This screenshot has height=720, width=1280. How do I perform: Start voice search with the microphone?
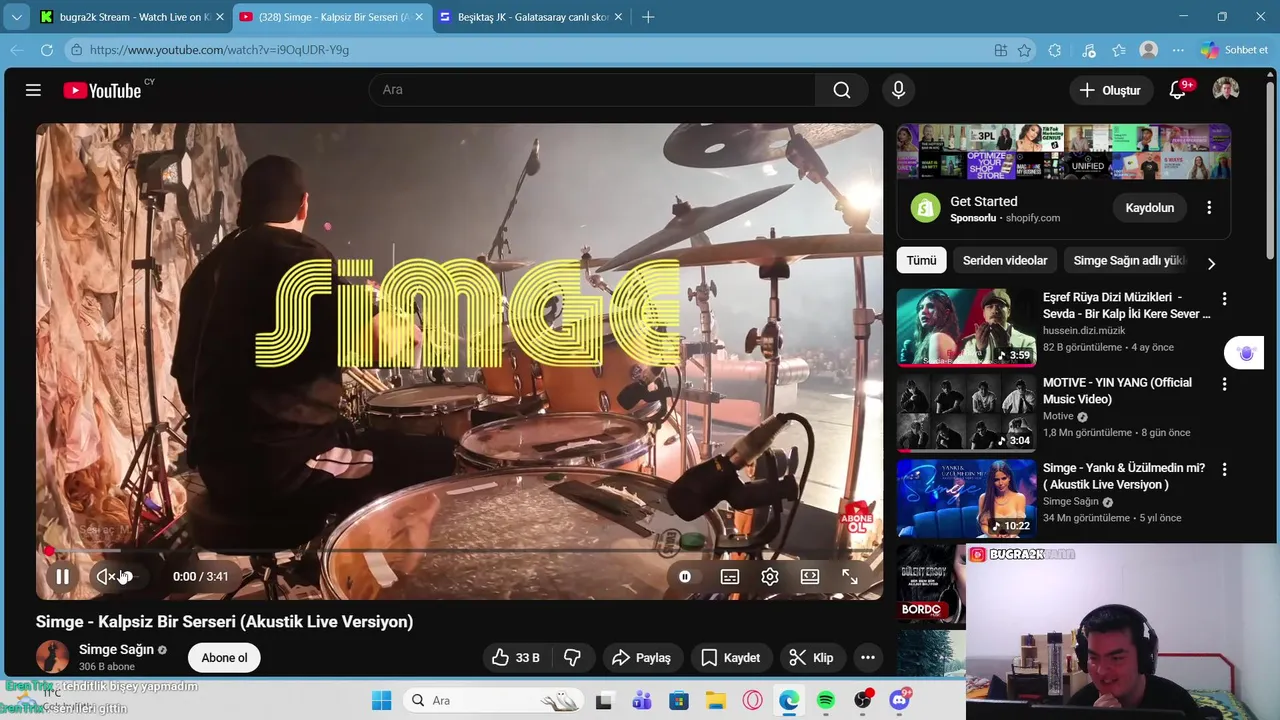(898, 90)
